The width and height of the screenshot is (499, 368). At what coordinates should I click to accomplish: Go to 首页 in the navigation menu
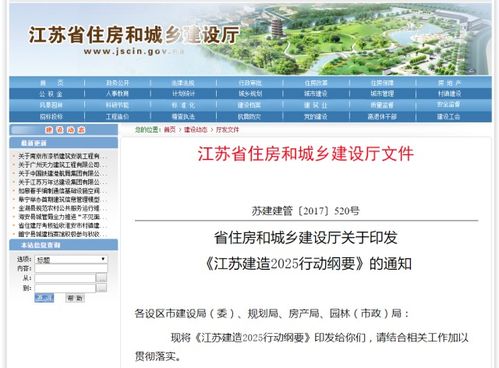tap(51, 83)
